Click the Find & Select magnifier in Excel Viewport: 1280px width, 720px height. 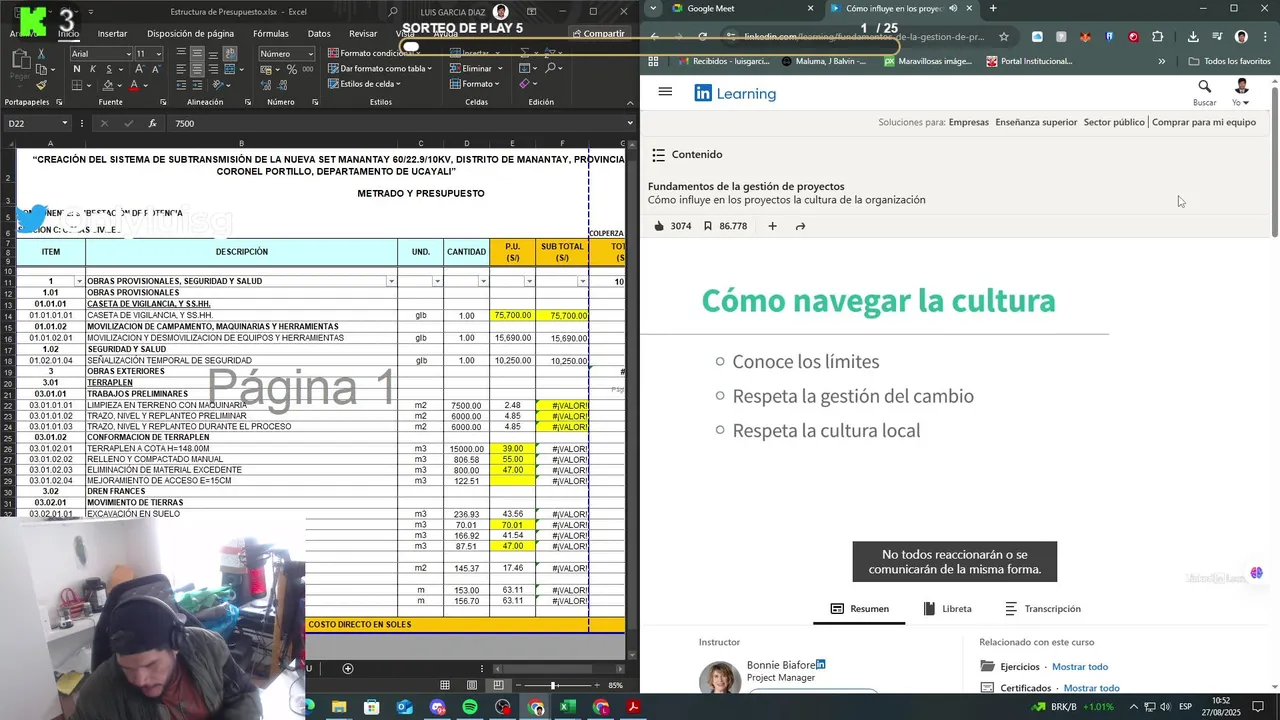552,68
